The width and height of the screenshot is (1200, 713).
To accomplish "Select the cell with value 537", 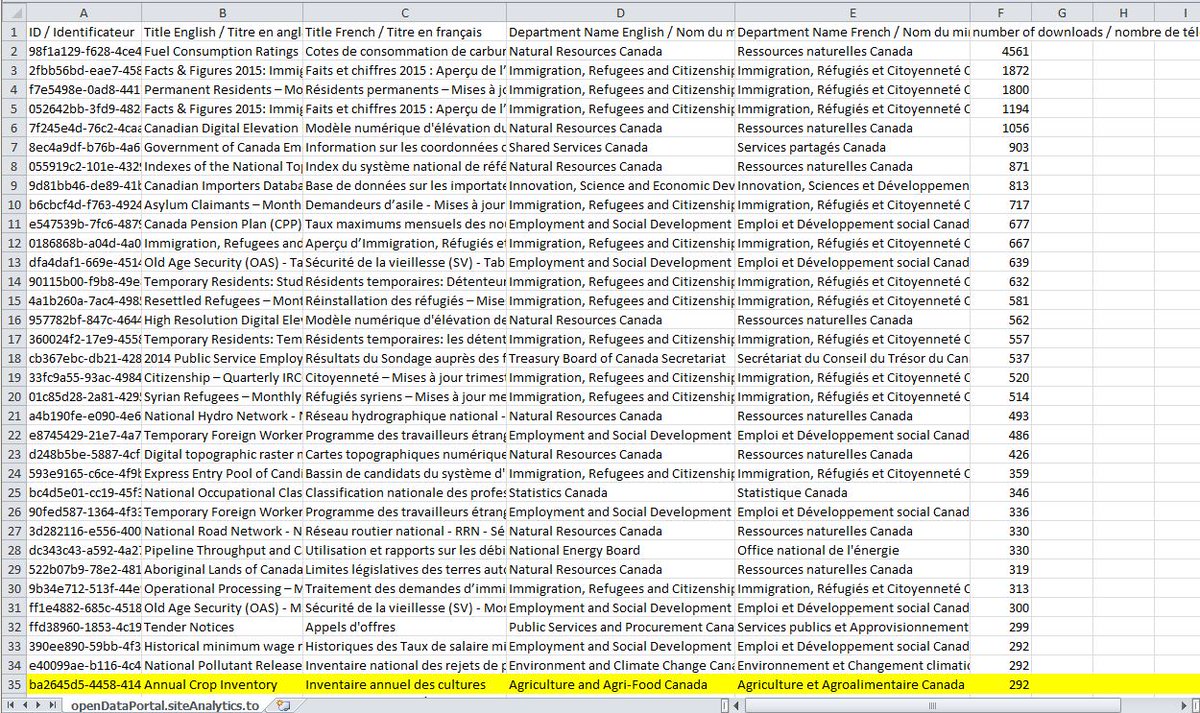I will (x=1001, y=358).
